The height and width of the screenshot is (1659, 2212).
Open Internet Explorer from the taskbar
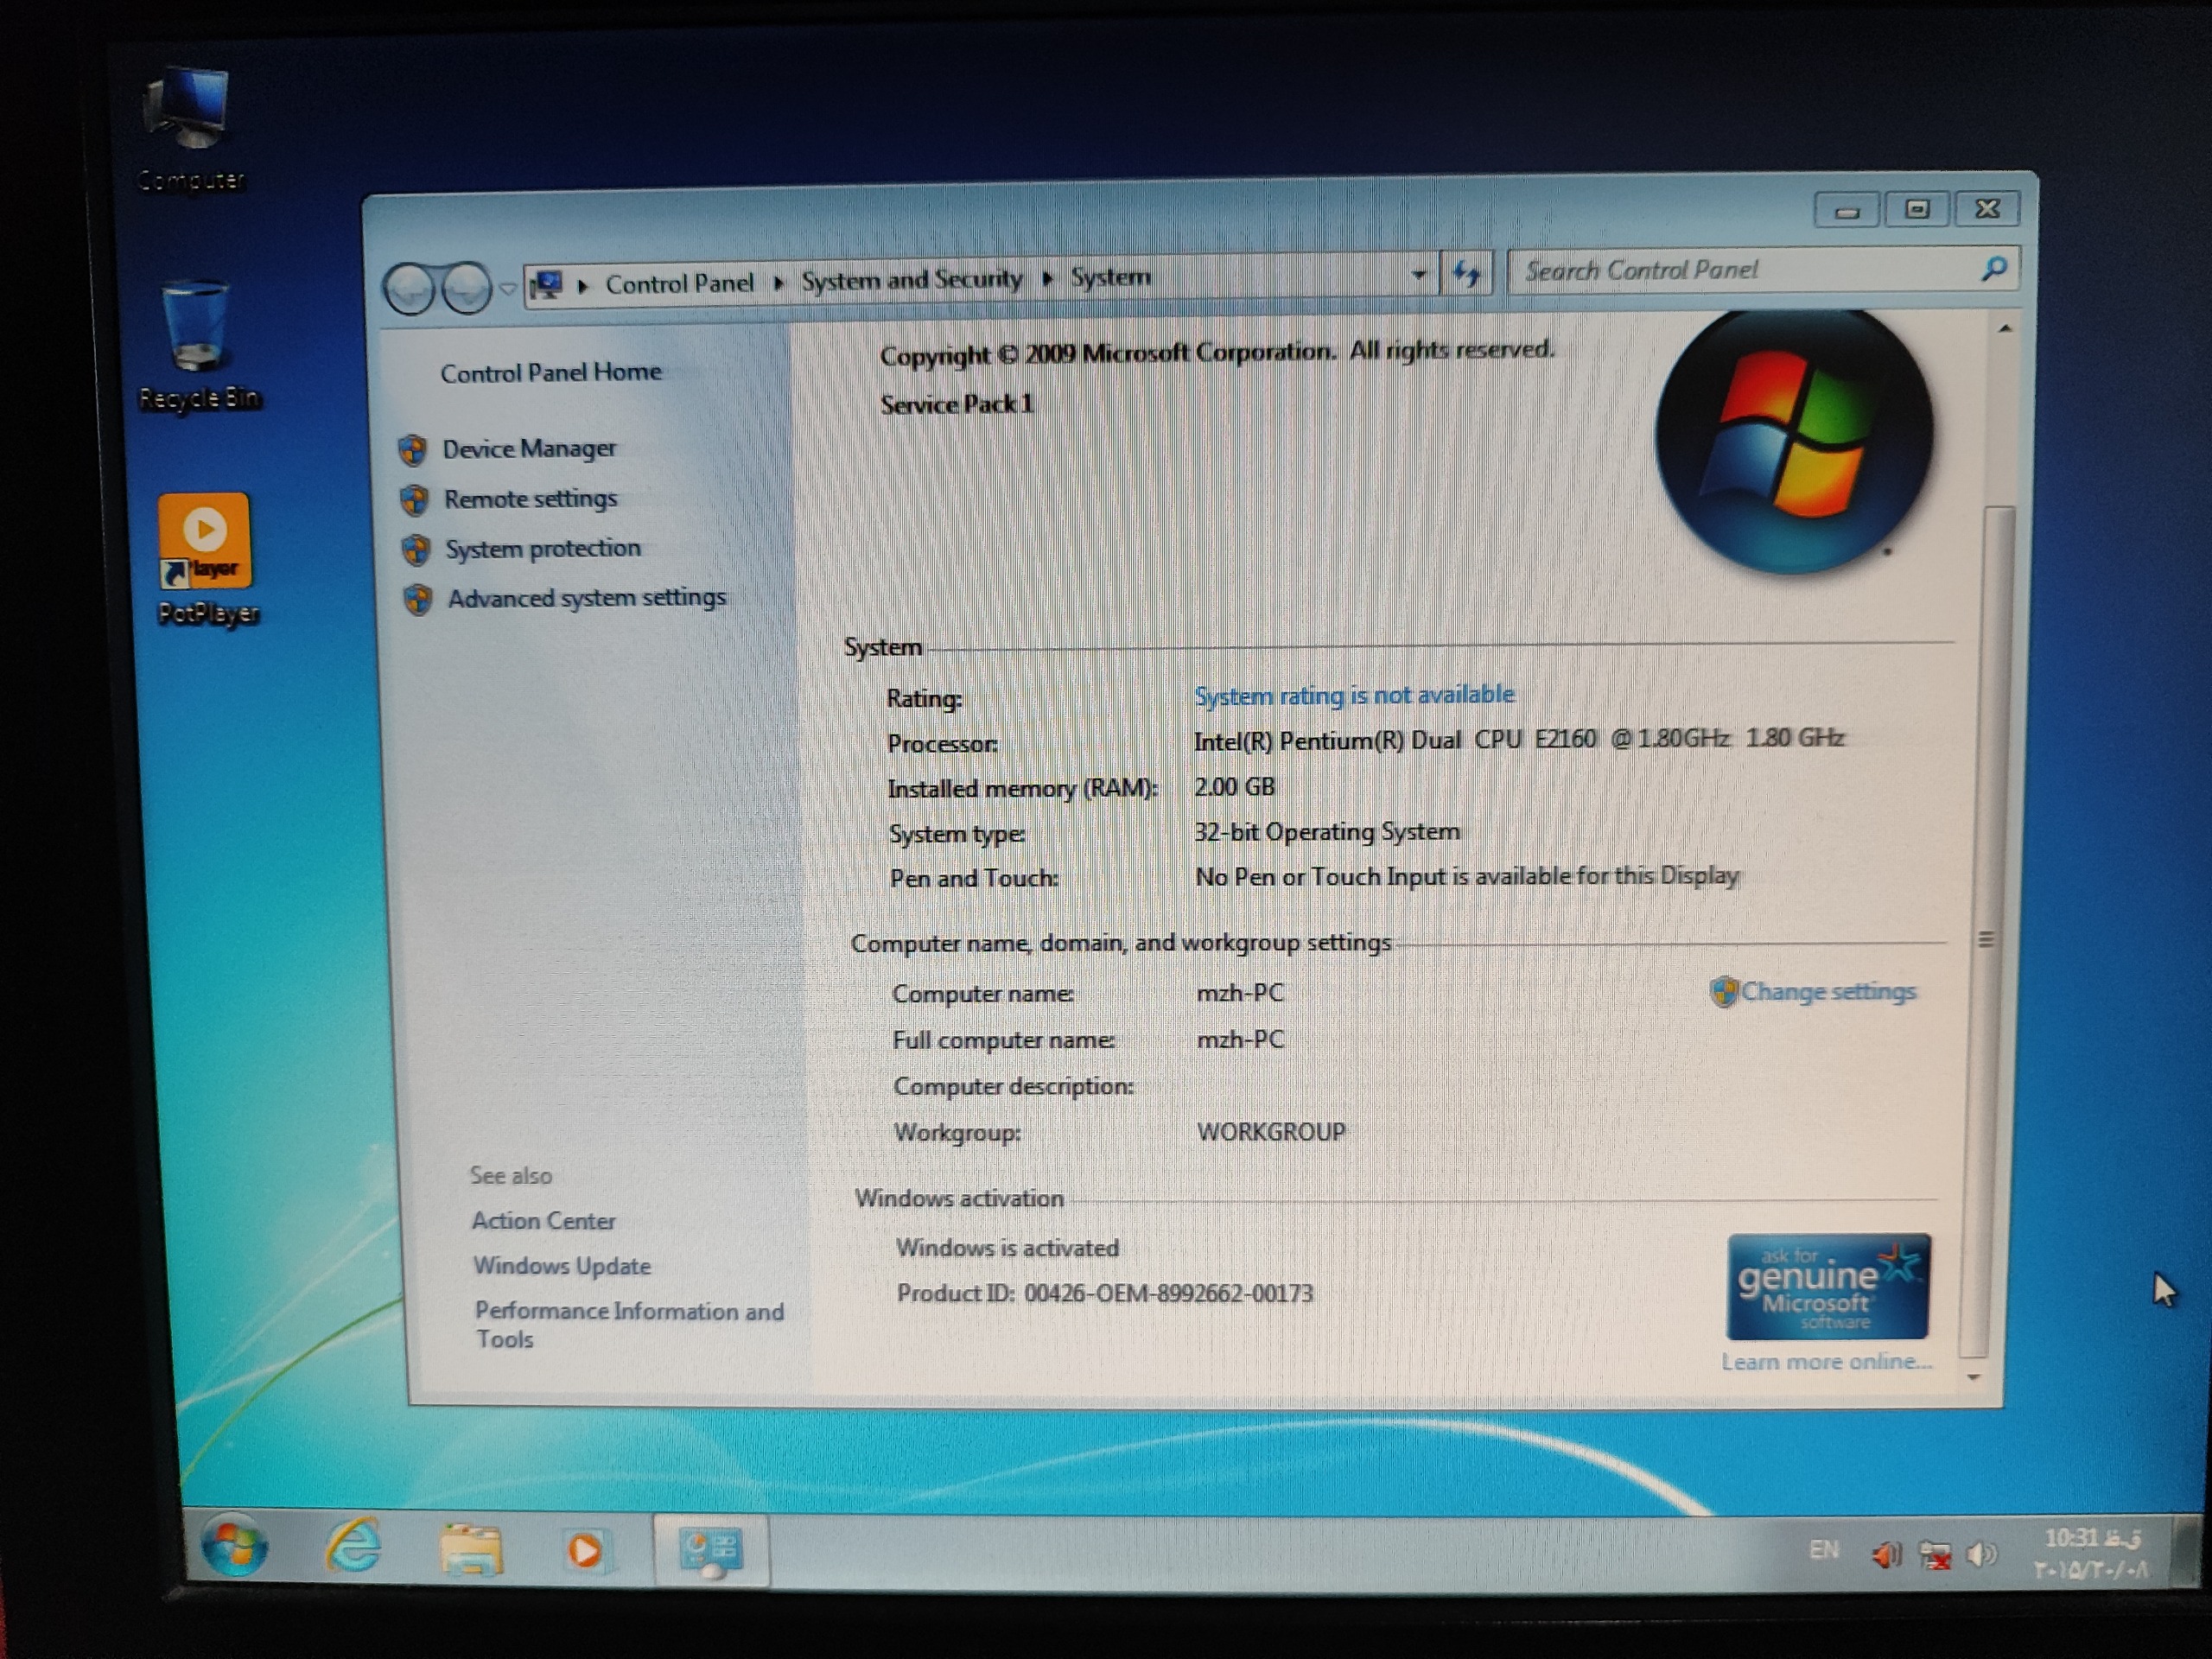point(354,1547)
